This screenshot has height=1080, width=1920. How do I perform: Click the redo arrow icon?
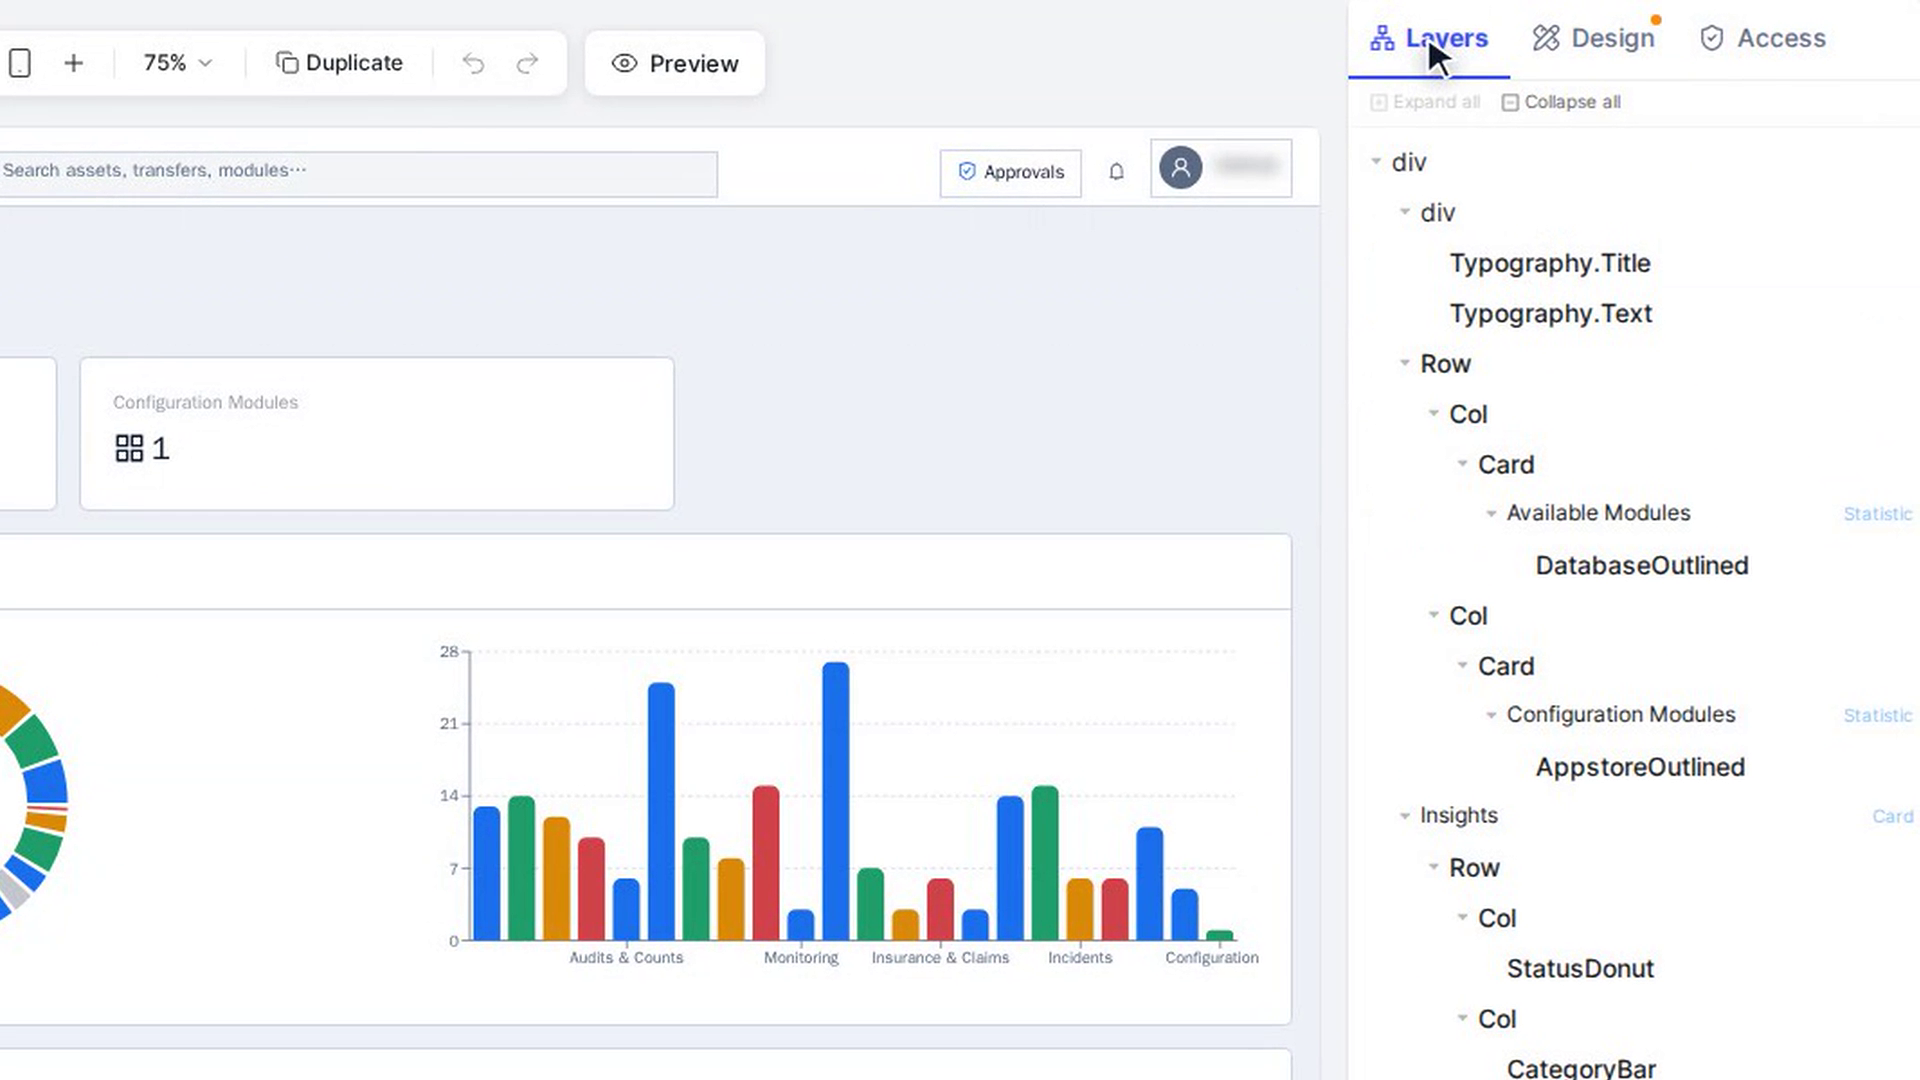[527, 63]
